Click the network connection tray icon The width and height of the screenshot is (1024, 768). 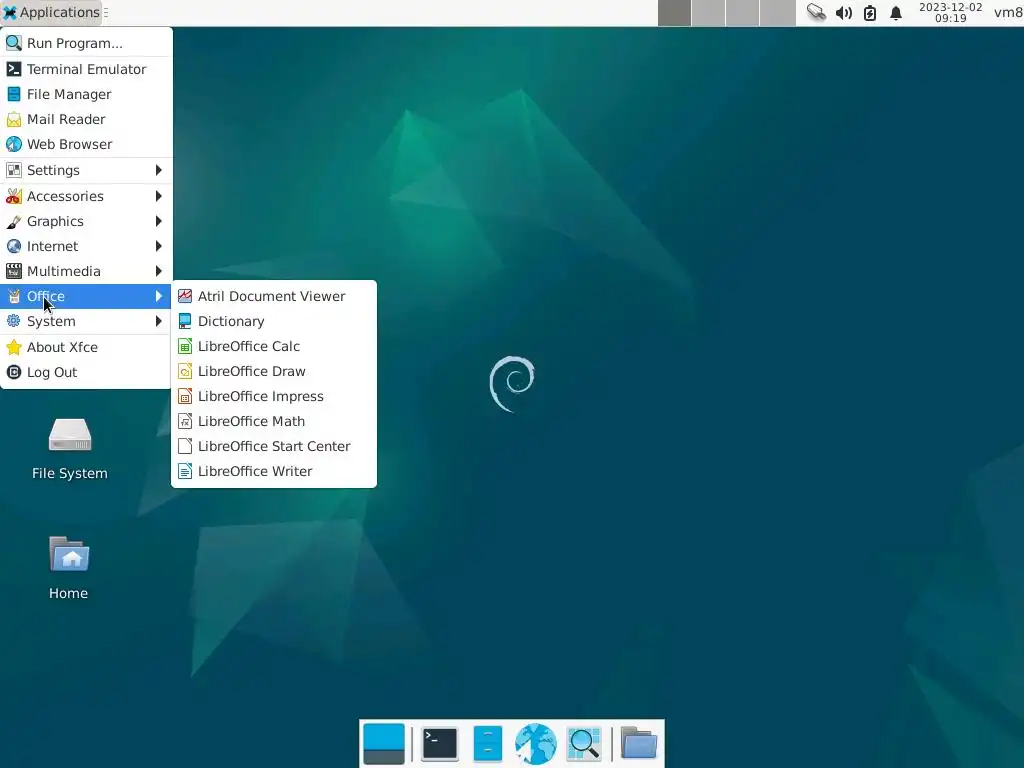coord(816,12)
